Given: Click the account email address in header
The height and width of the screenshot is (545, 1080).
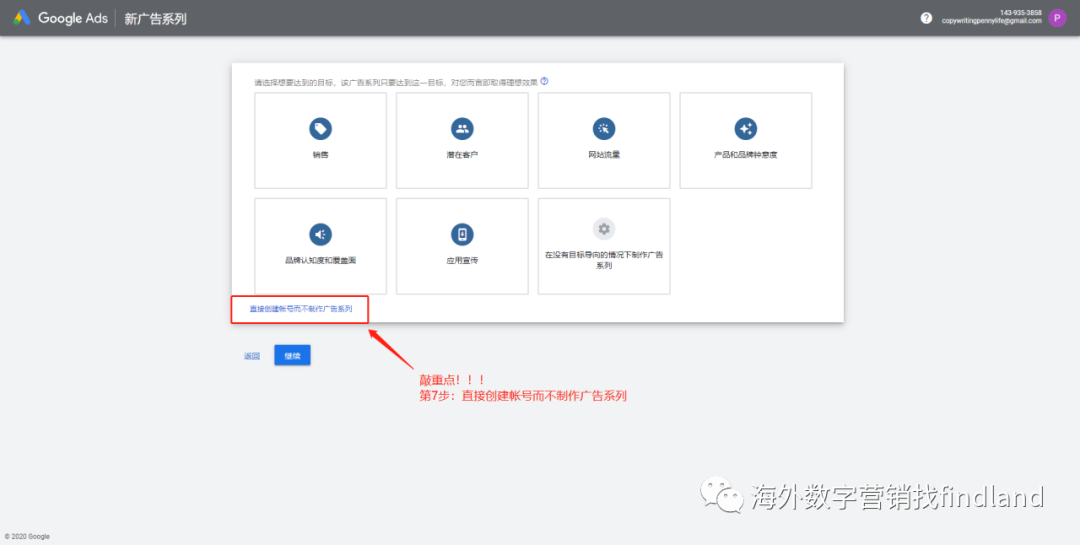Looking at the screenshot, I should [x=992, y=21].
